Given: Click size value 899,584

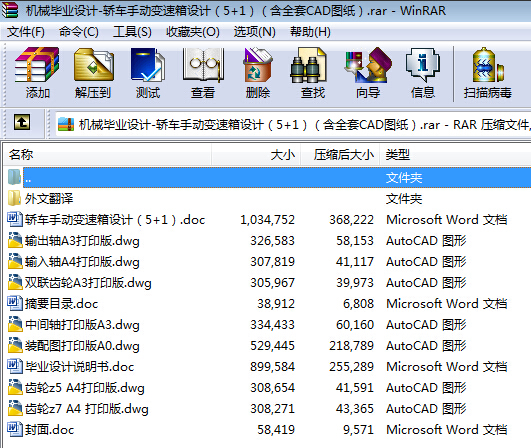Looking at the screenshot, I should pos(272,367).
